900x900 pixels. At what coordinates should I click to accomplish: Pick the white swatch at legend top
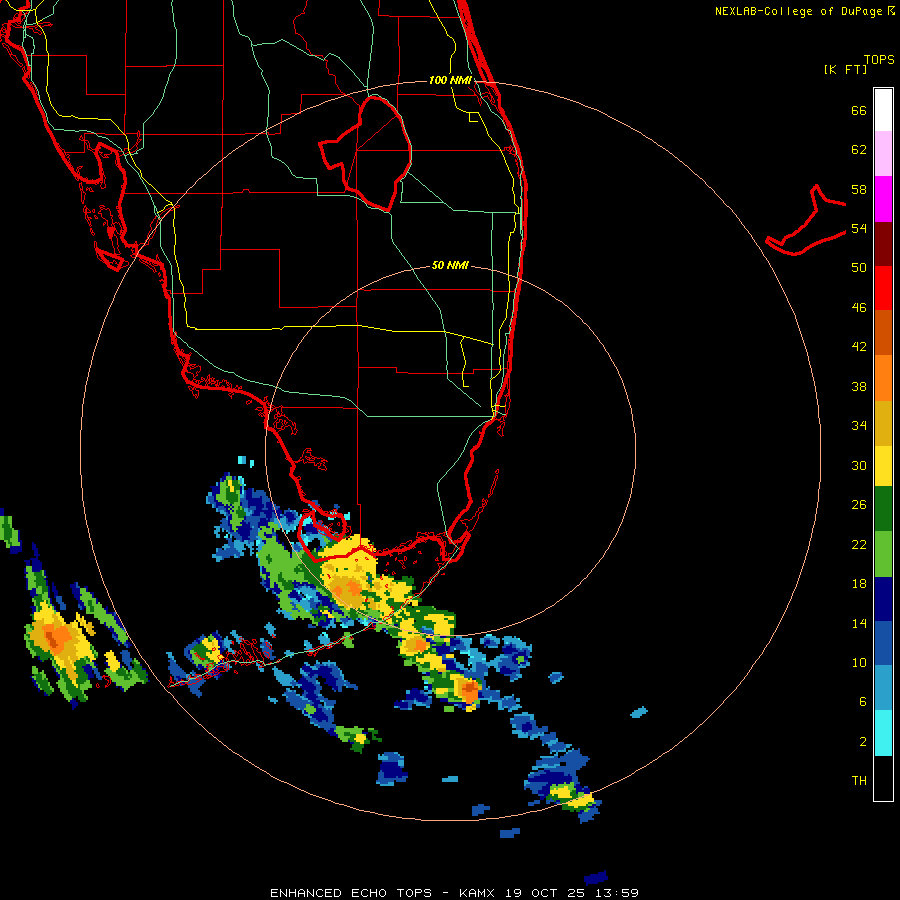[x=883, y=110]
